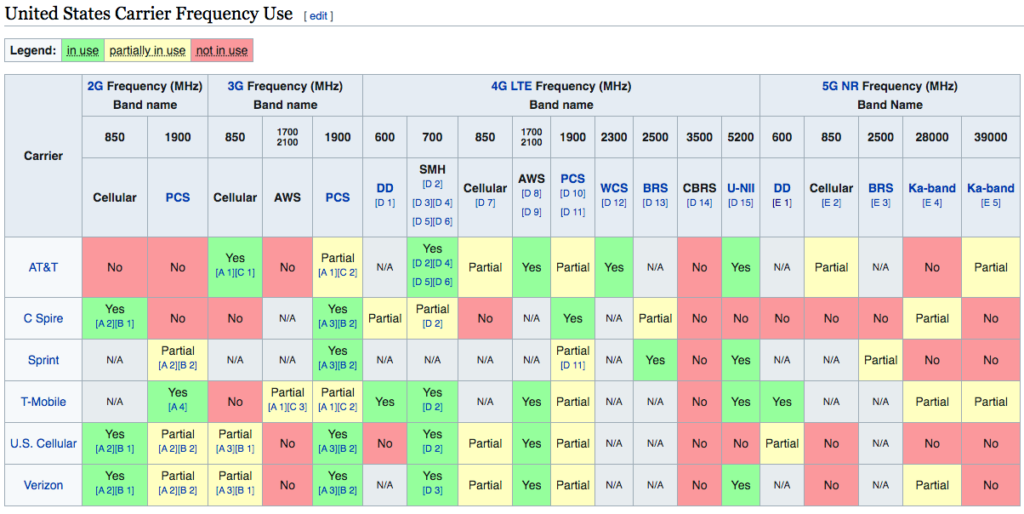Open the T-Mobile carrier link
This screenshot has height=514, width=1024.
[x=43, y=402]
